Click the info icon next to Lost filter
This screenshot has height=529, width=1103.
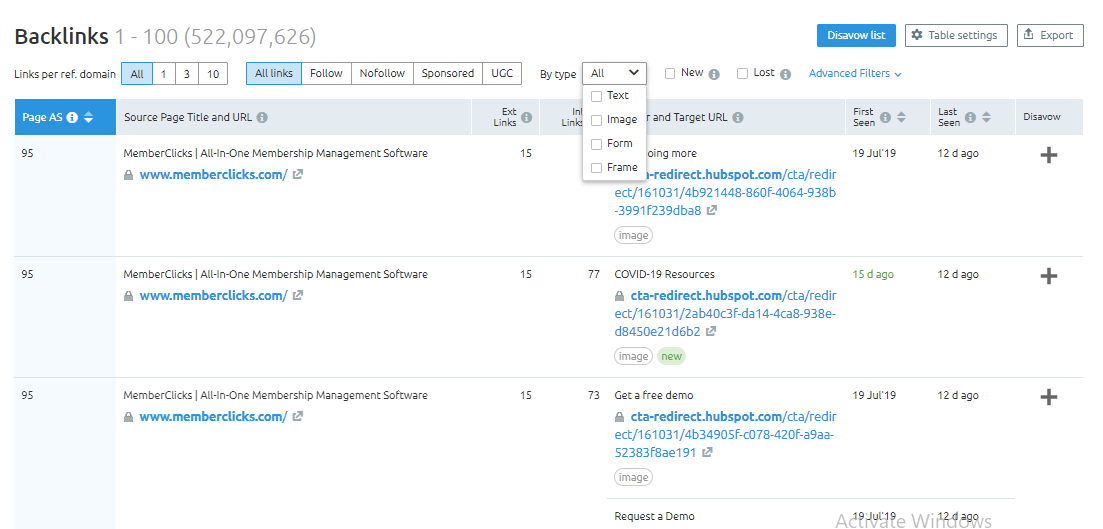785,74
